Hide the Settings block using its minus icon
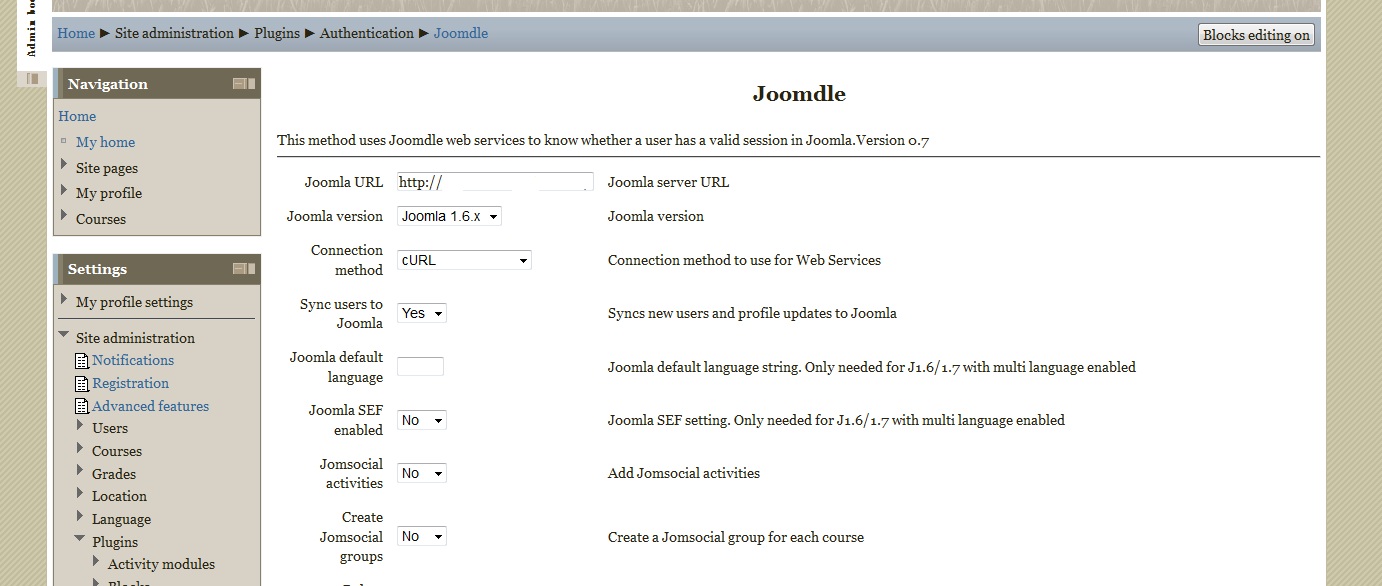The height and width of the screenshot is (586, 1382). pos(239,269)
